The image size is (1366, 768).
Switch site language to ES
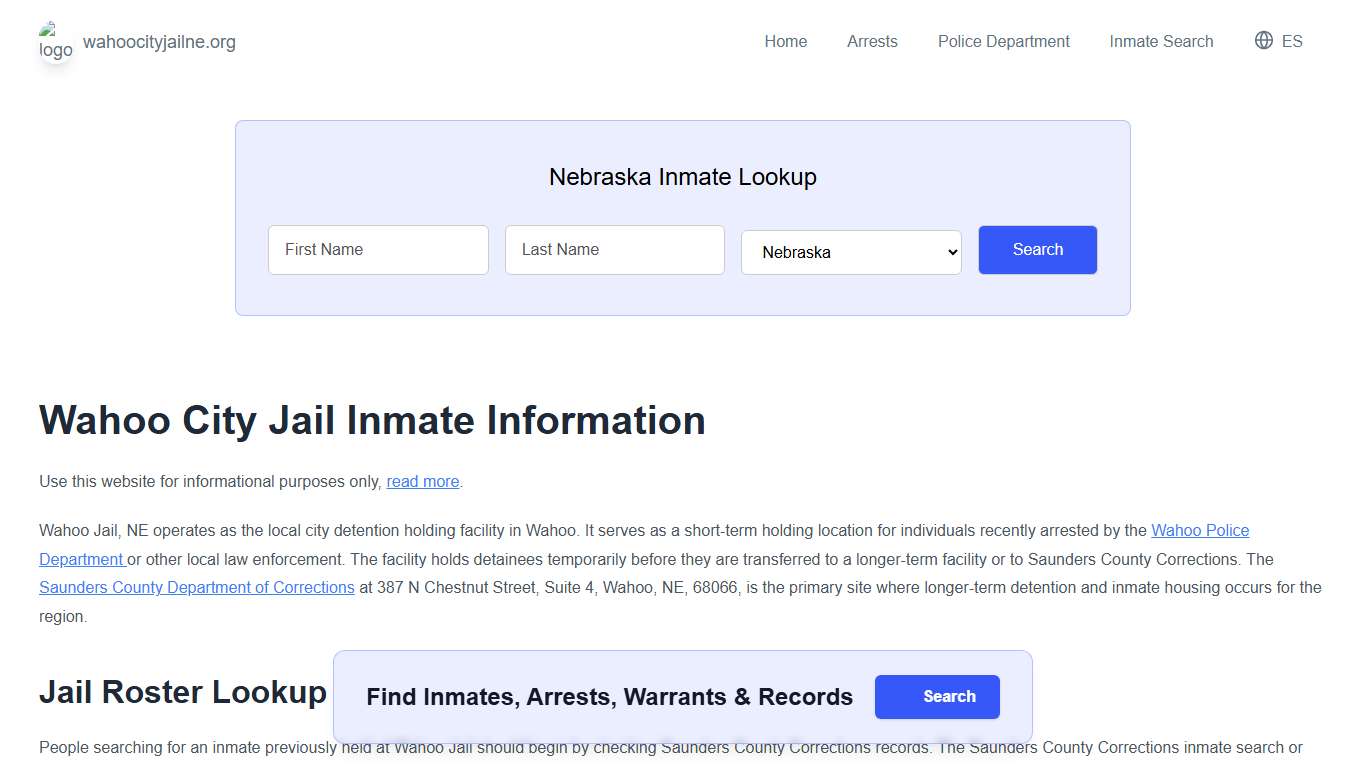click(x=1291, y=40)
